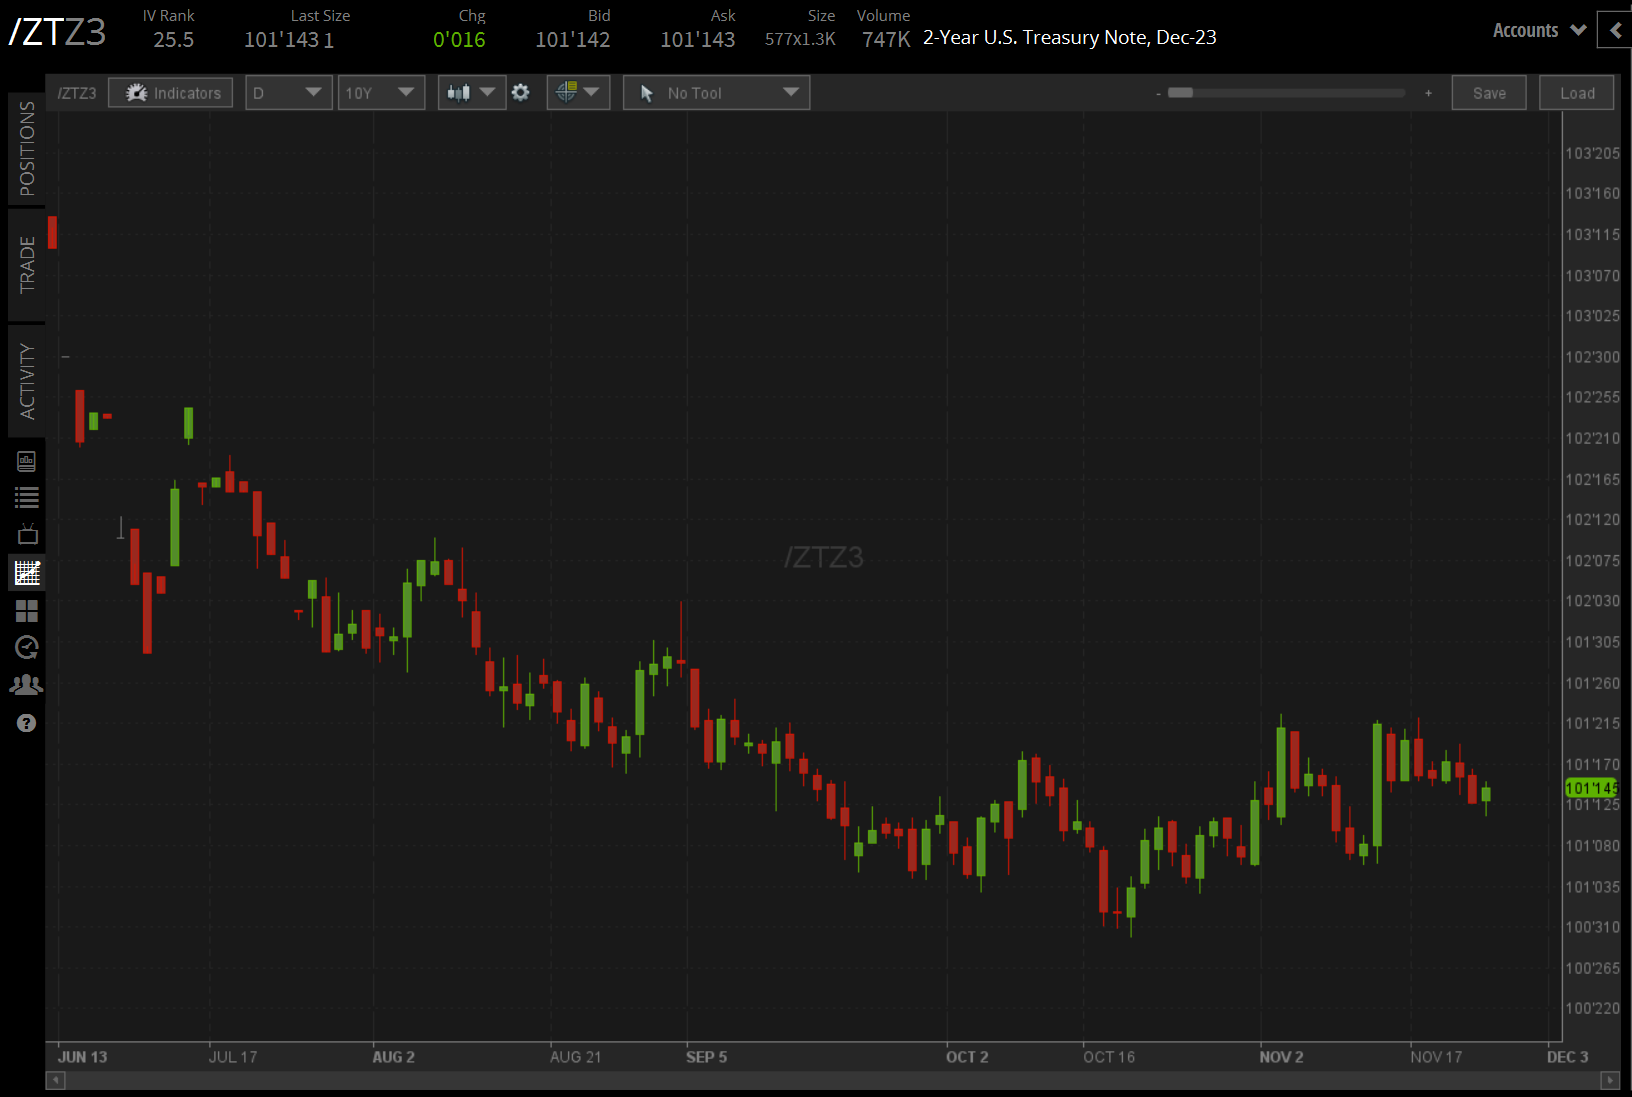Viewport: 1632px width, 1097px height.
Task: Zoom in with the plus button
Action: [1429, 93]
